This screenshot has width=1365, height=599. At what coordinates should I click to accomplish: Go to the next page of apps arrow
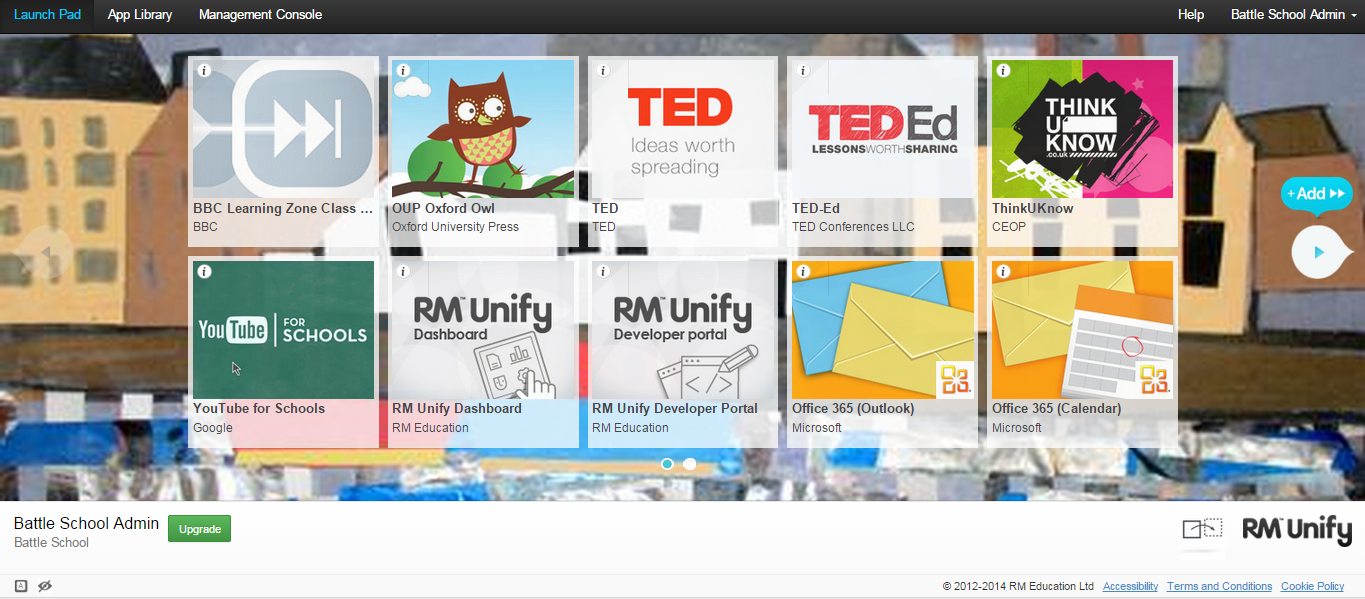pyautogui.click(x=1319, y=252)
